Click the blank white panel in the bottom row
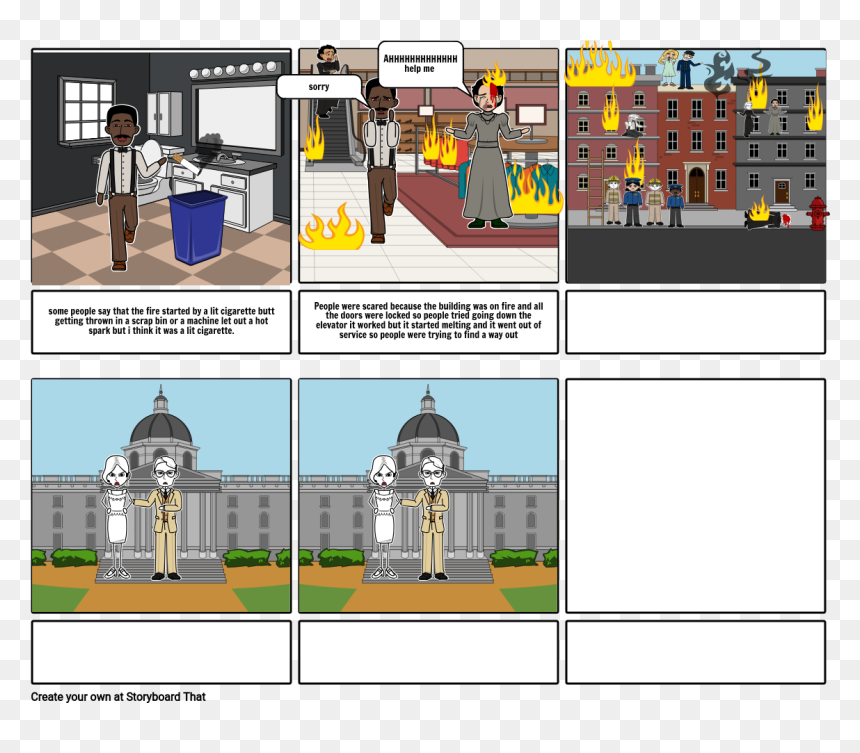This screenshot has height=753, width=860. coord(695,496)
